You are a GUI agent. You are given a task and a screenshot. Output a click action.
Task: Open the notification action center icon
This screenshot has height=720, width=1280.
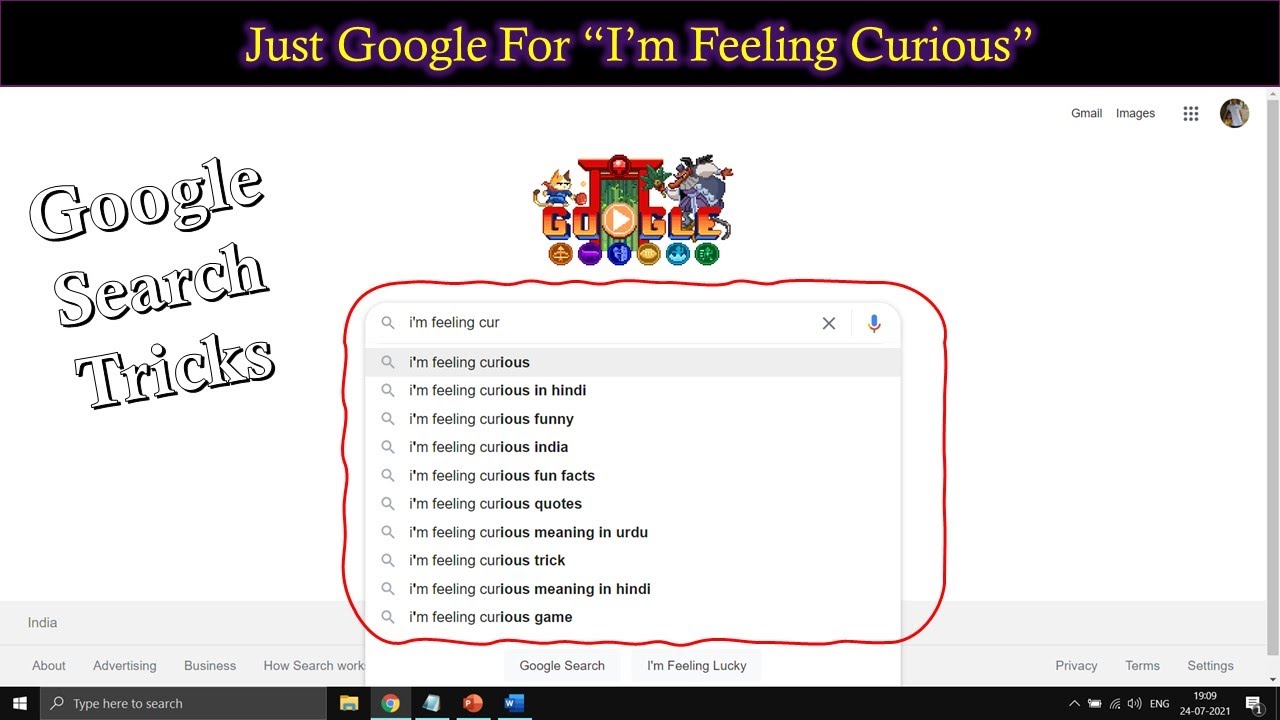point(1253,704)
